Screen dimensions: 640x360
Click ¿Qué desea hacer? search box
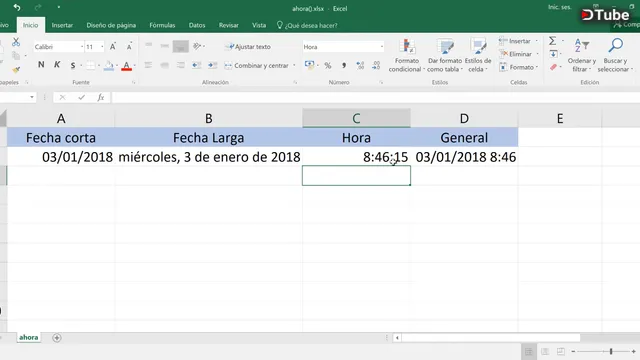[x=307, y=25]
